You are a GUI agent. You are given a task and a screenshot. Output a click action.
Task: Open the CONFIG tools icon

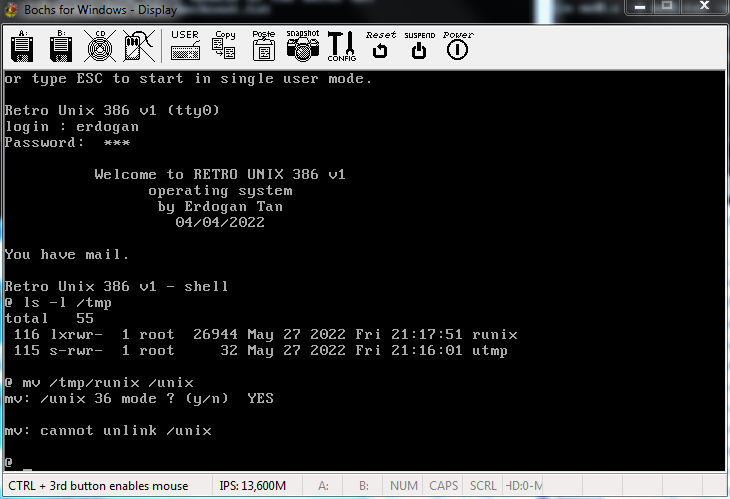click(341, 46)
